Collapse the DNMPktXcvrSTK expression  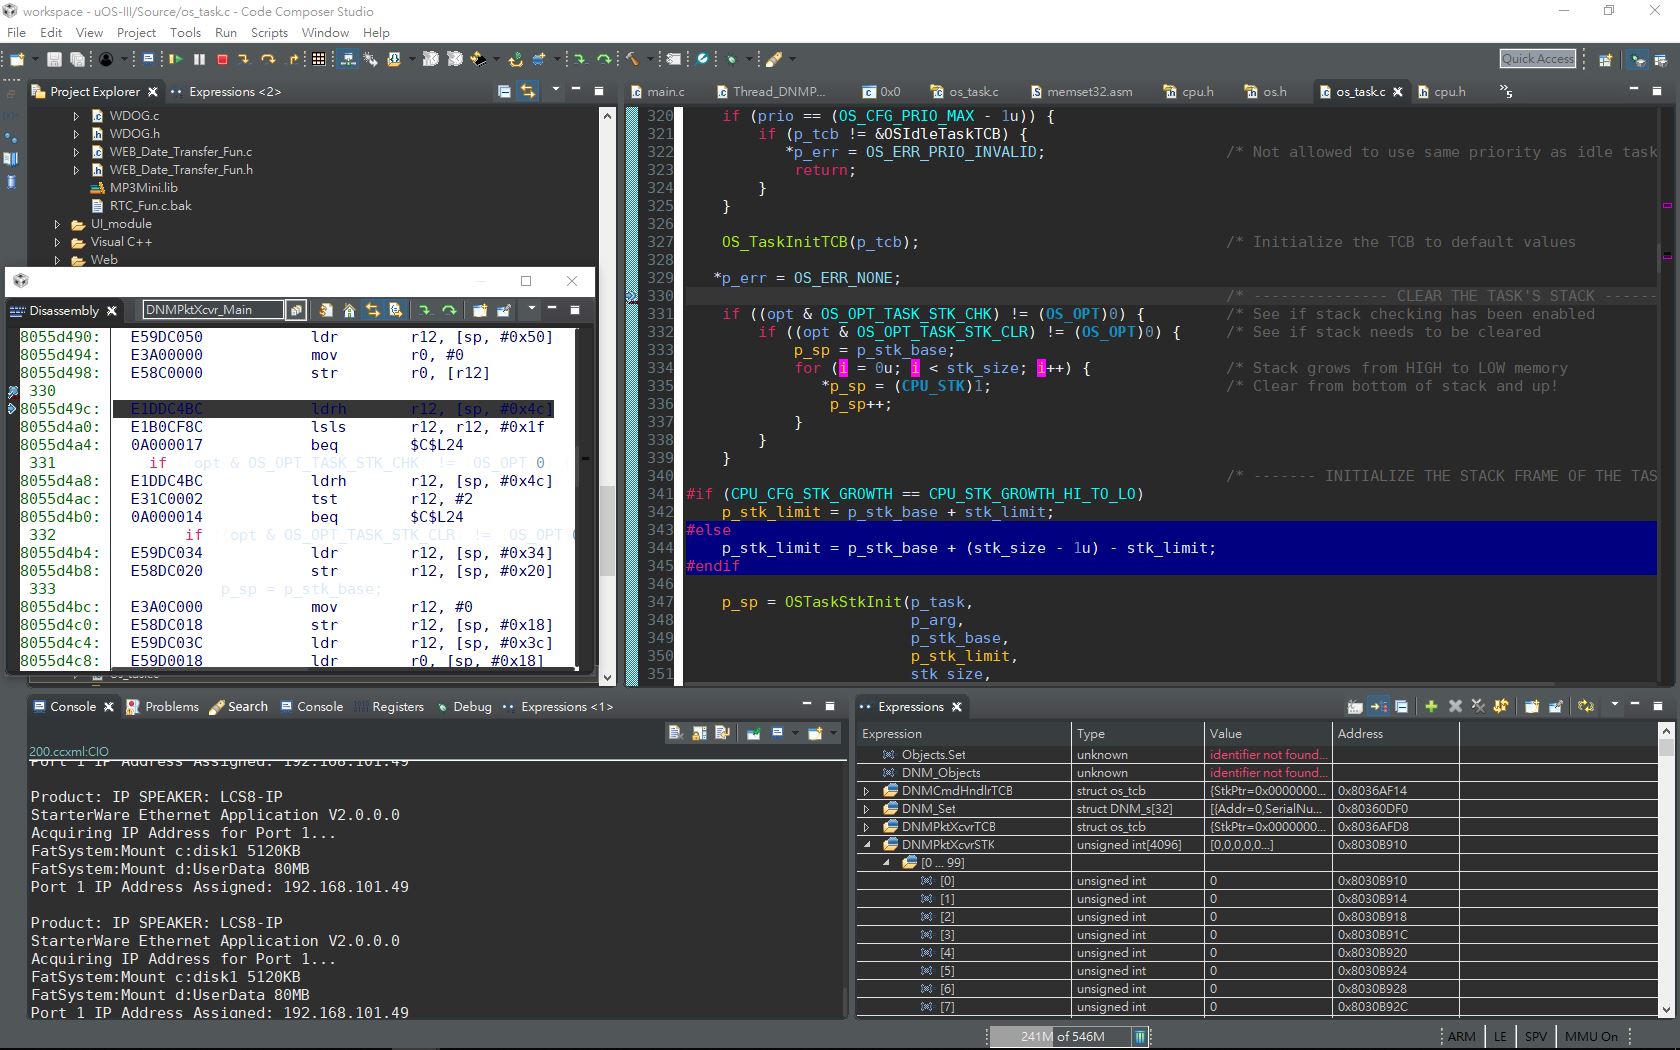[867, 845]
